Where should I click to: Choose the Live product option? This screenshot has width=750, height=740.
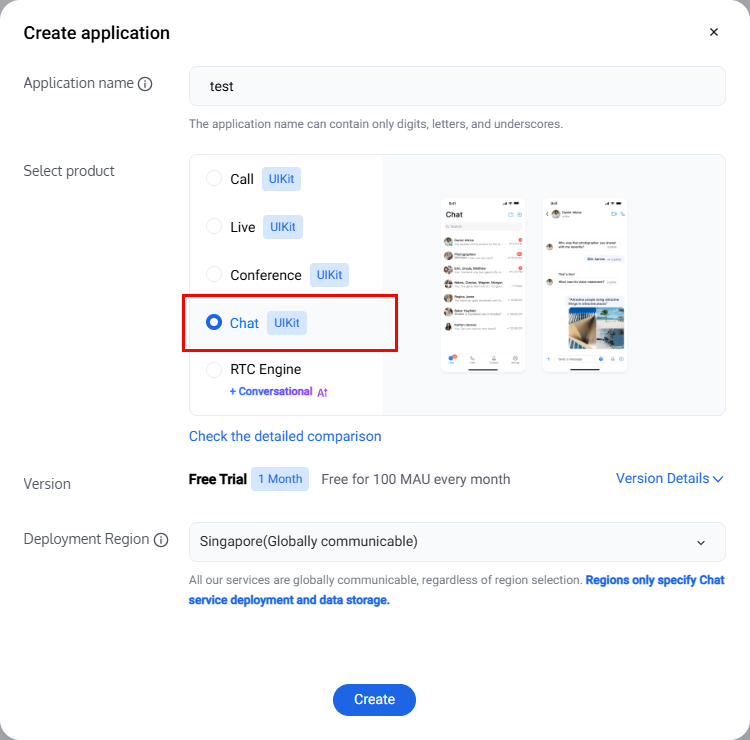tap(214, 226)
